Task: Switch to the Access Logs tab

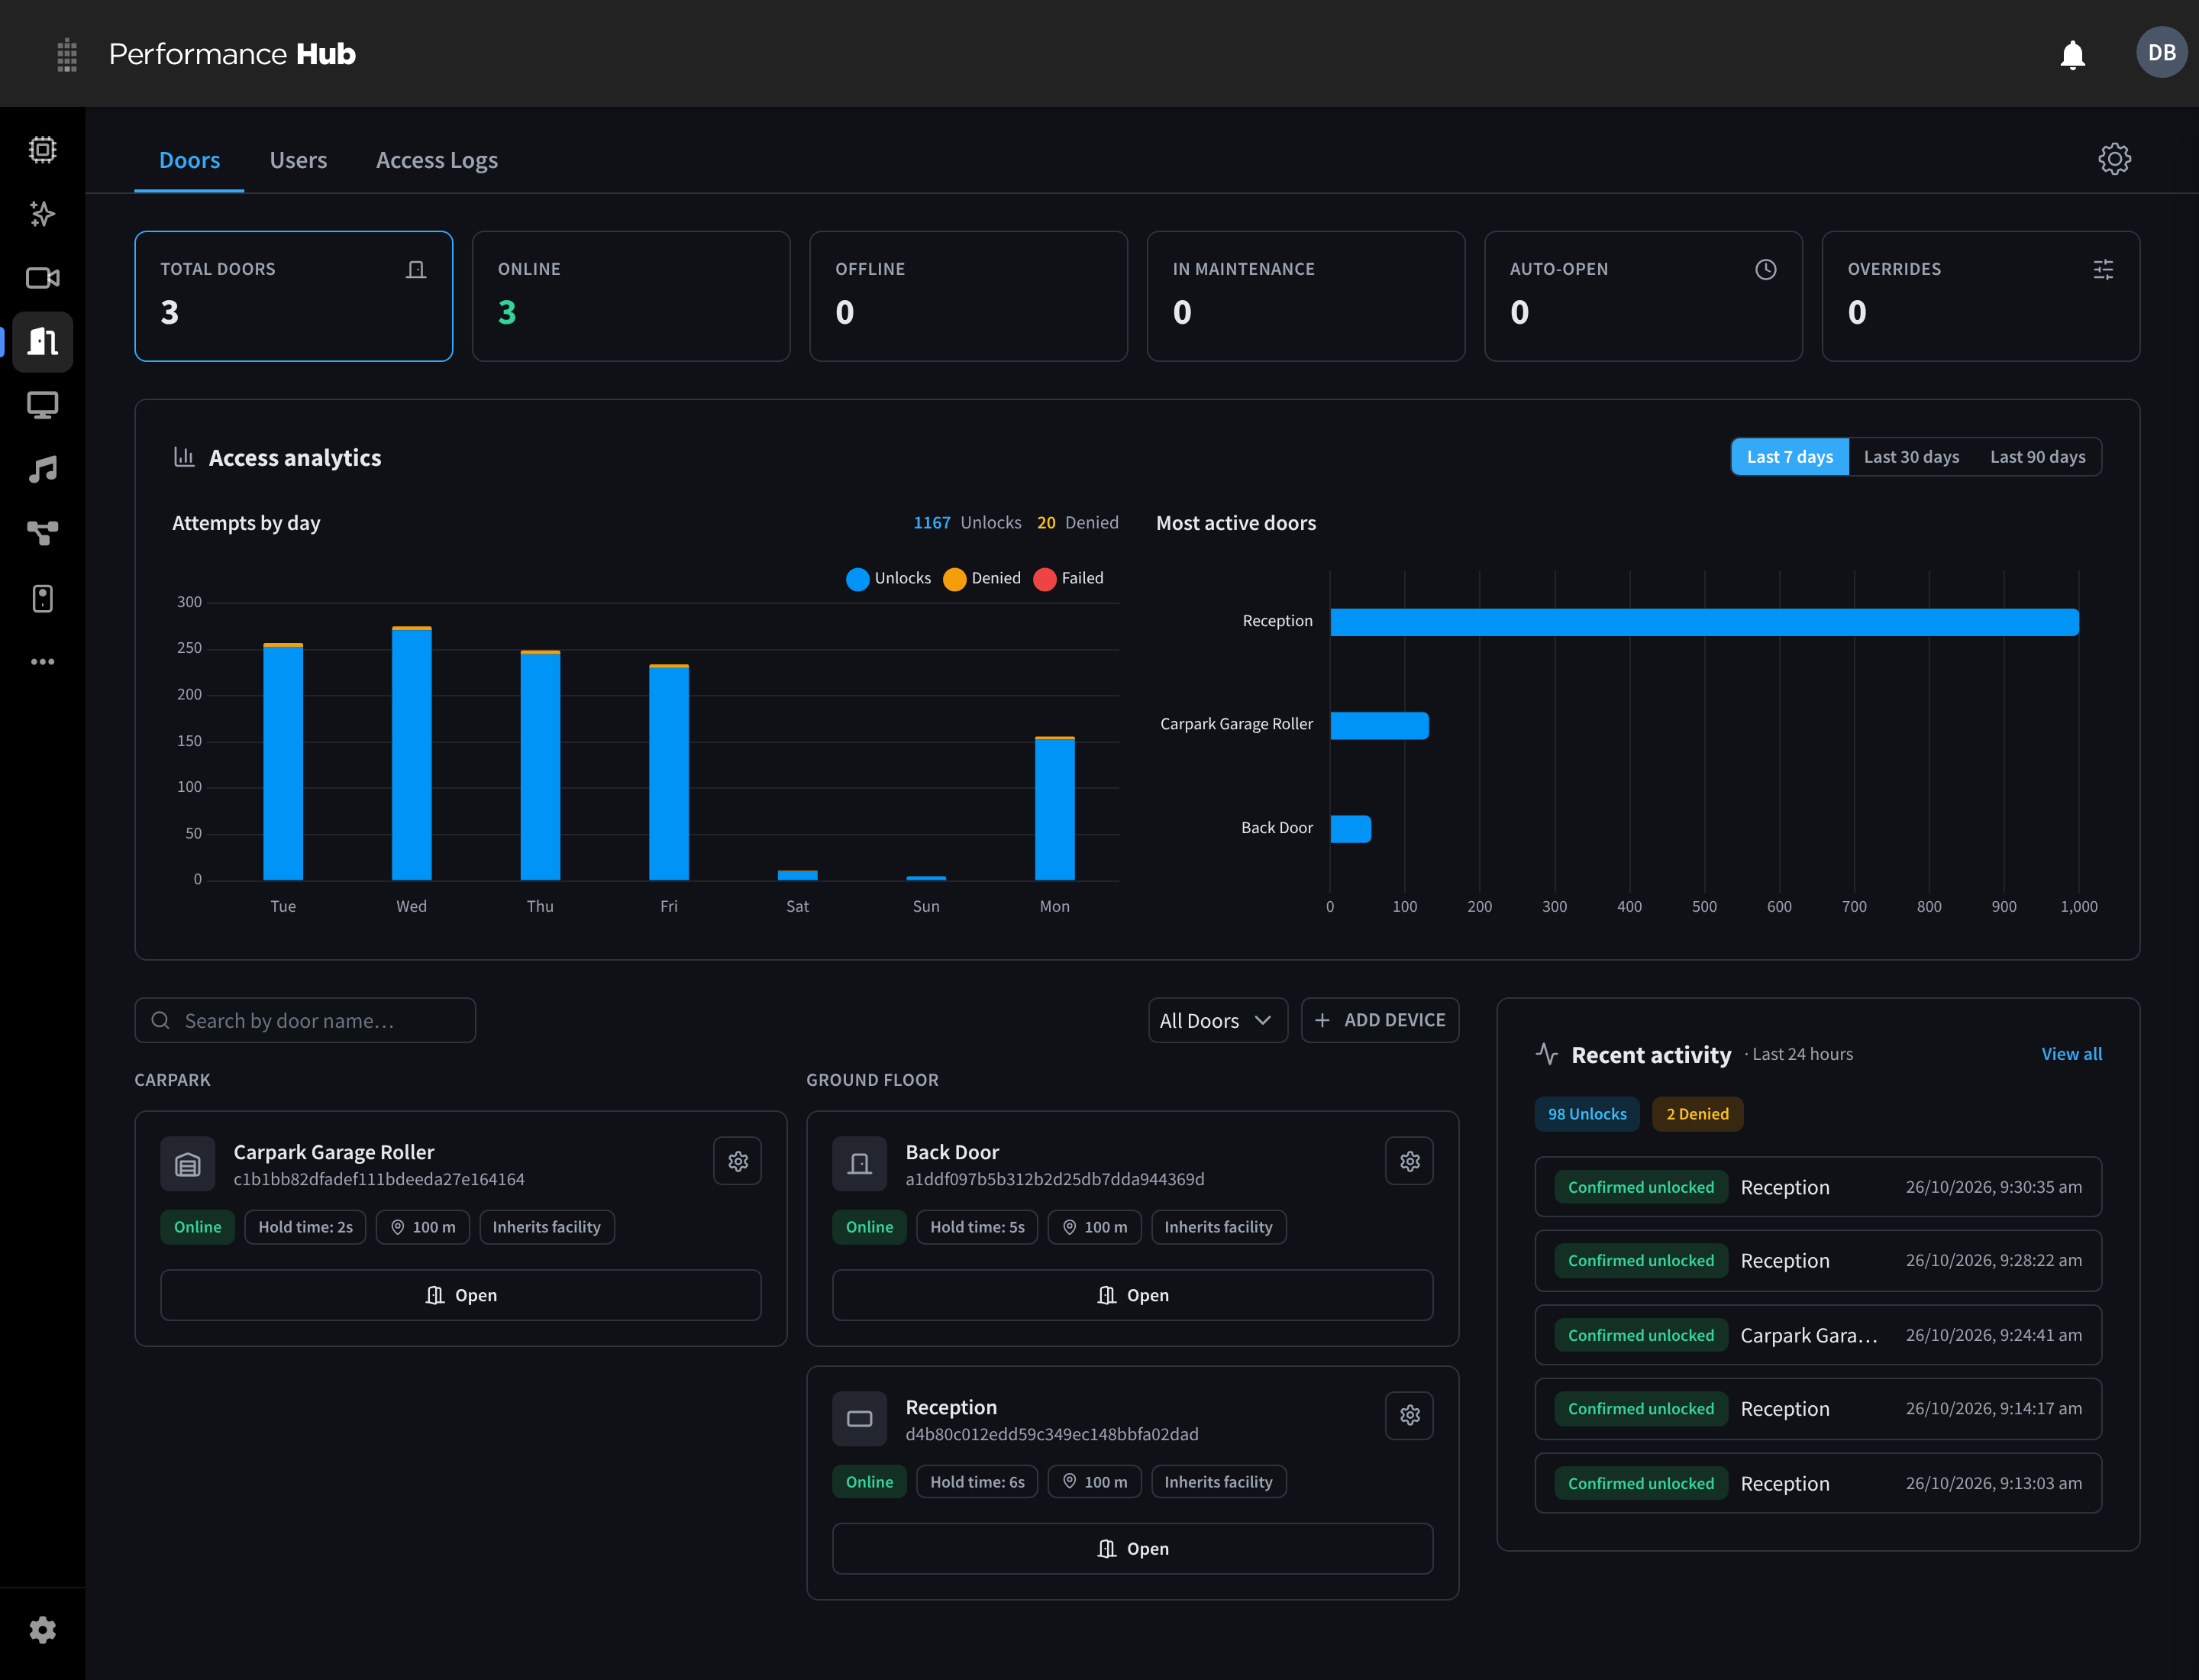Action: [x=436, y=160]
